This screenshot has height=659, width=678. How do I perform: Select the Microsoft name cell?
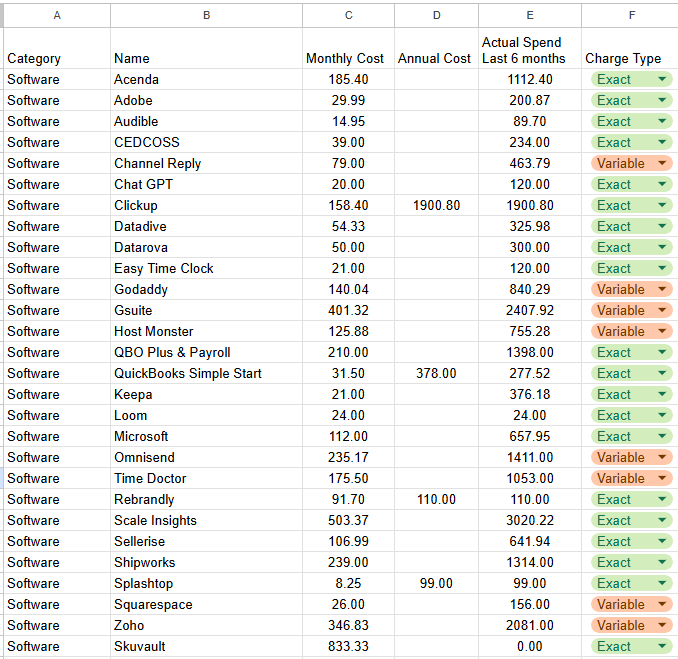207,436
